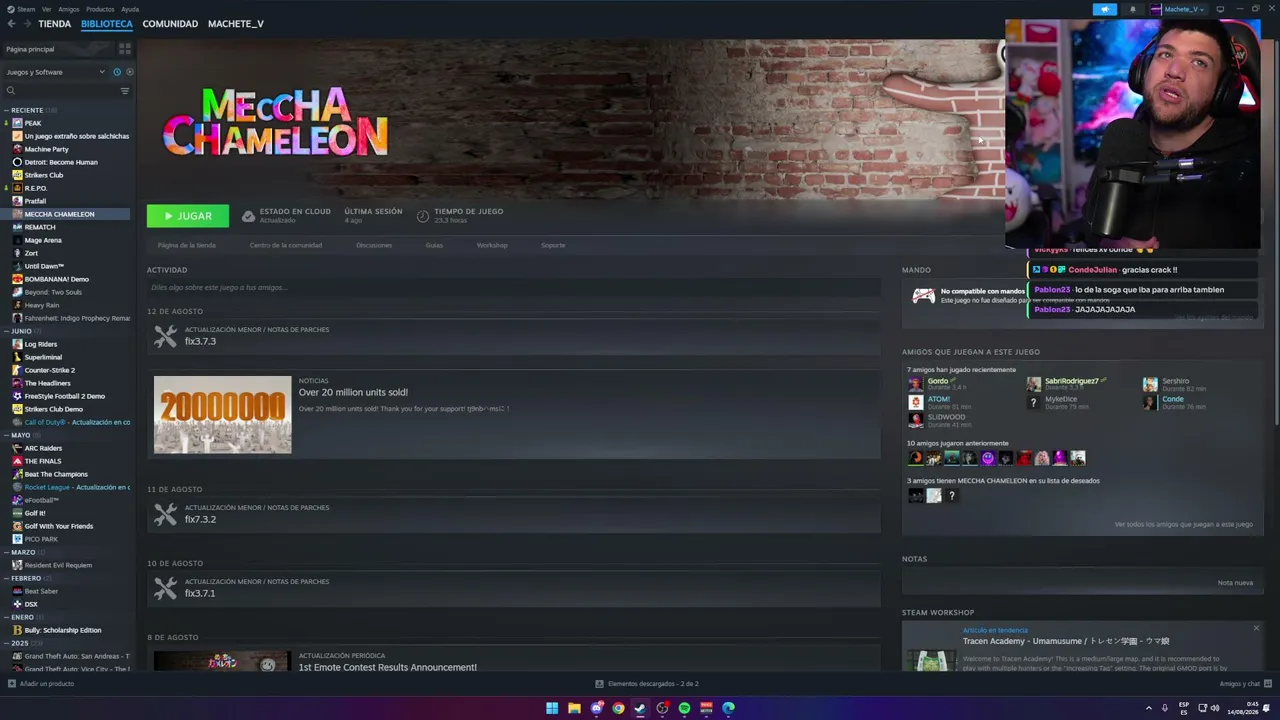Open the 20000000 news thumbnail
Image resolution: width=1280 pixels, height=720 pixels.
tap(223, 415)
